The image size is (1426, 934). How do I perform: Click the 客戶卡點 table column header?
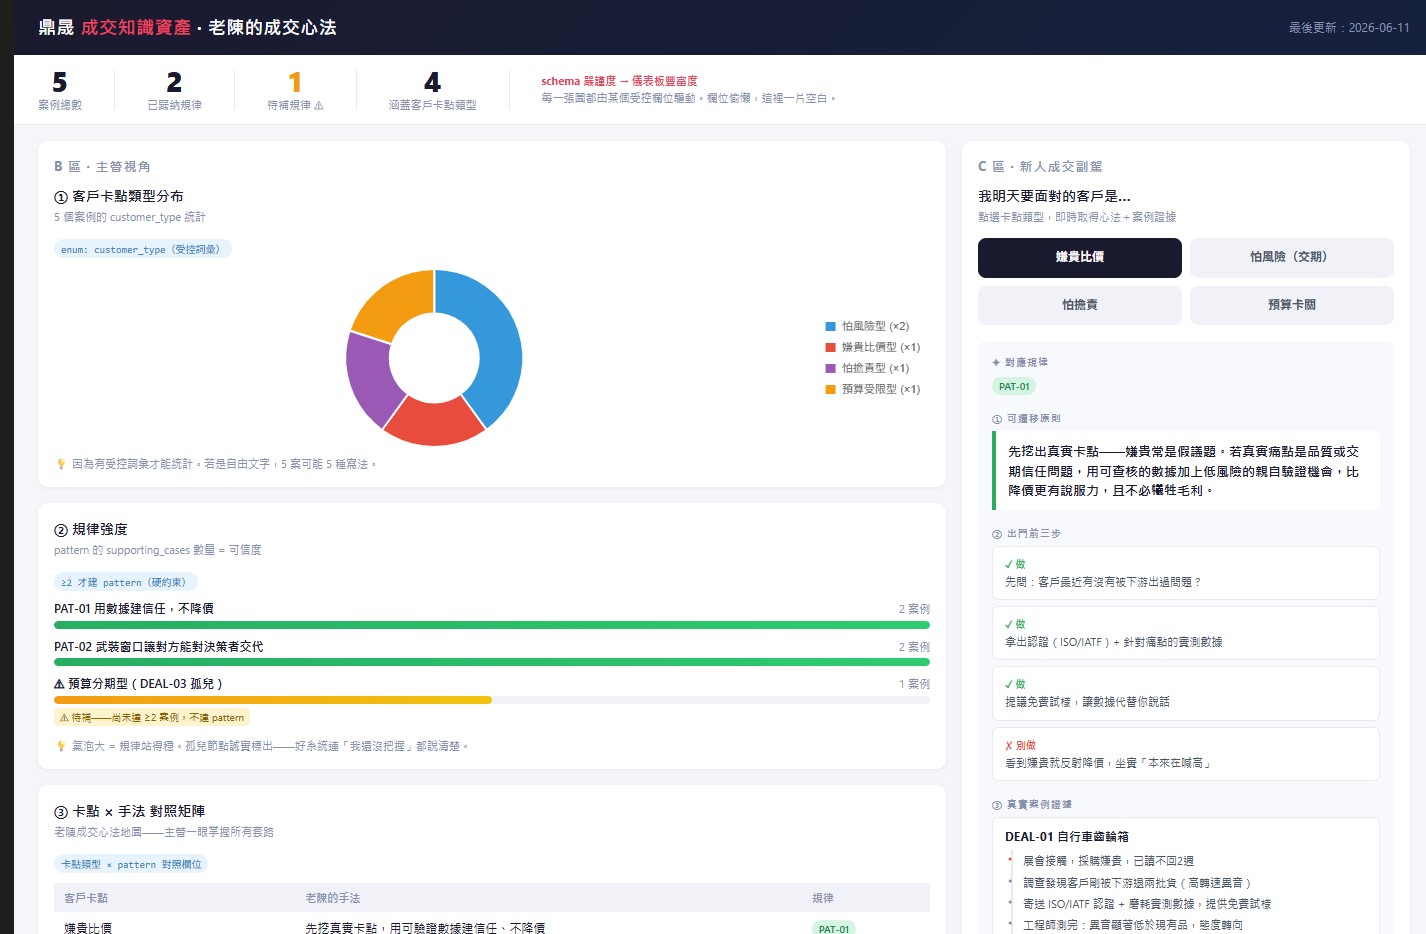(x=86, y=898)
